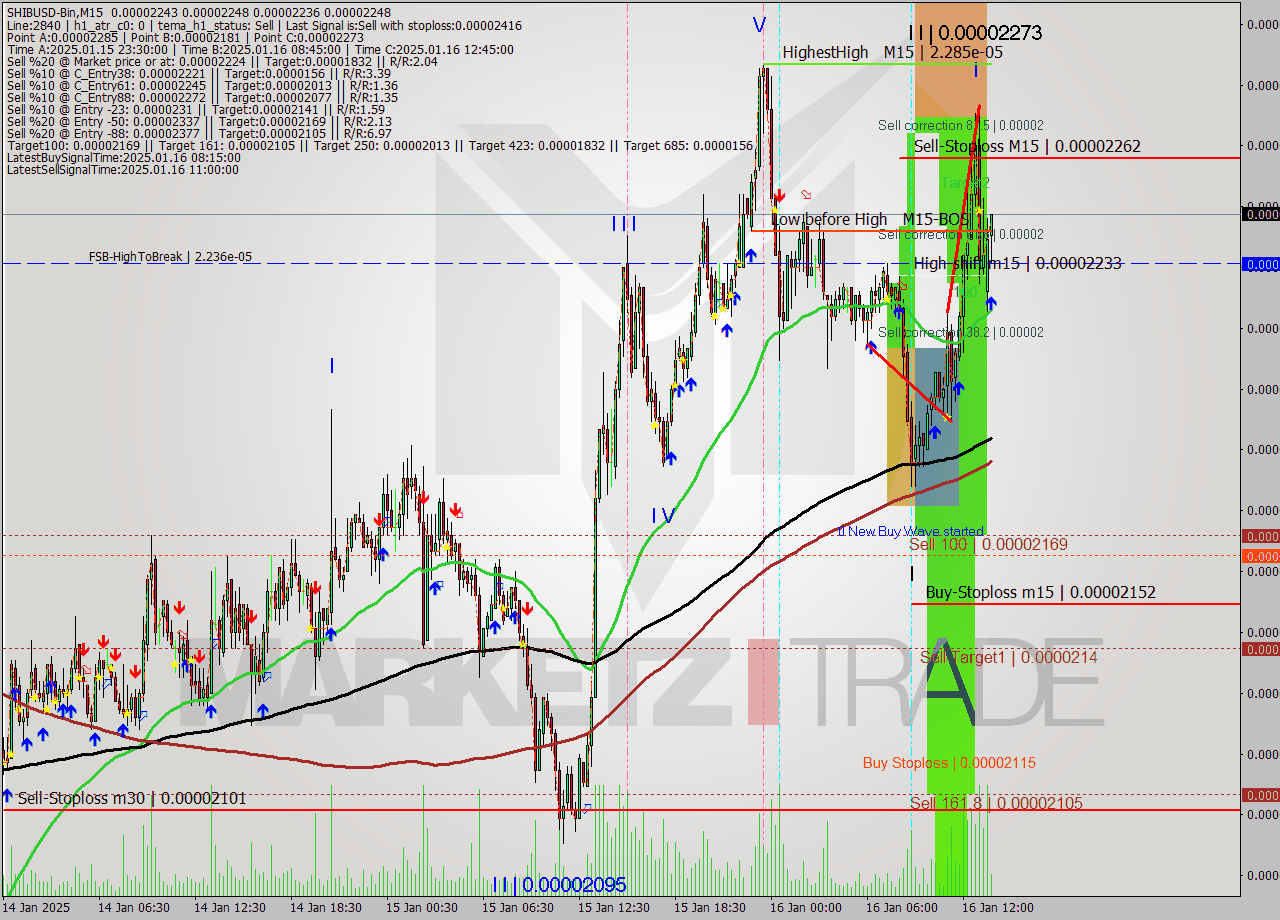The image size is (1280, 920).
Task: Select the 'Sell %20 @ Entry -50' line
Action: (199, 121)
